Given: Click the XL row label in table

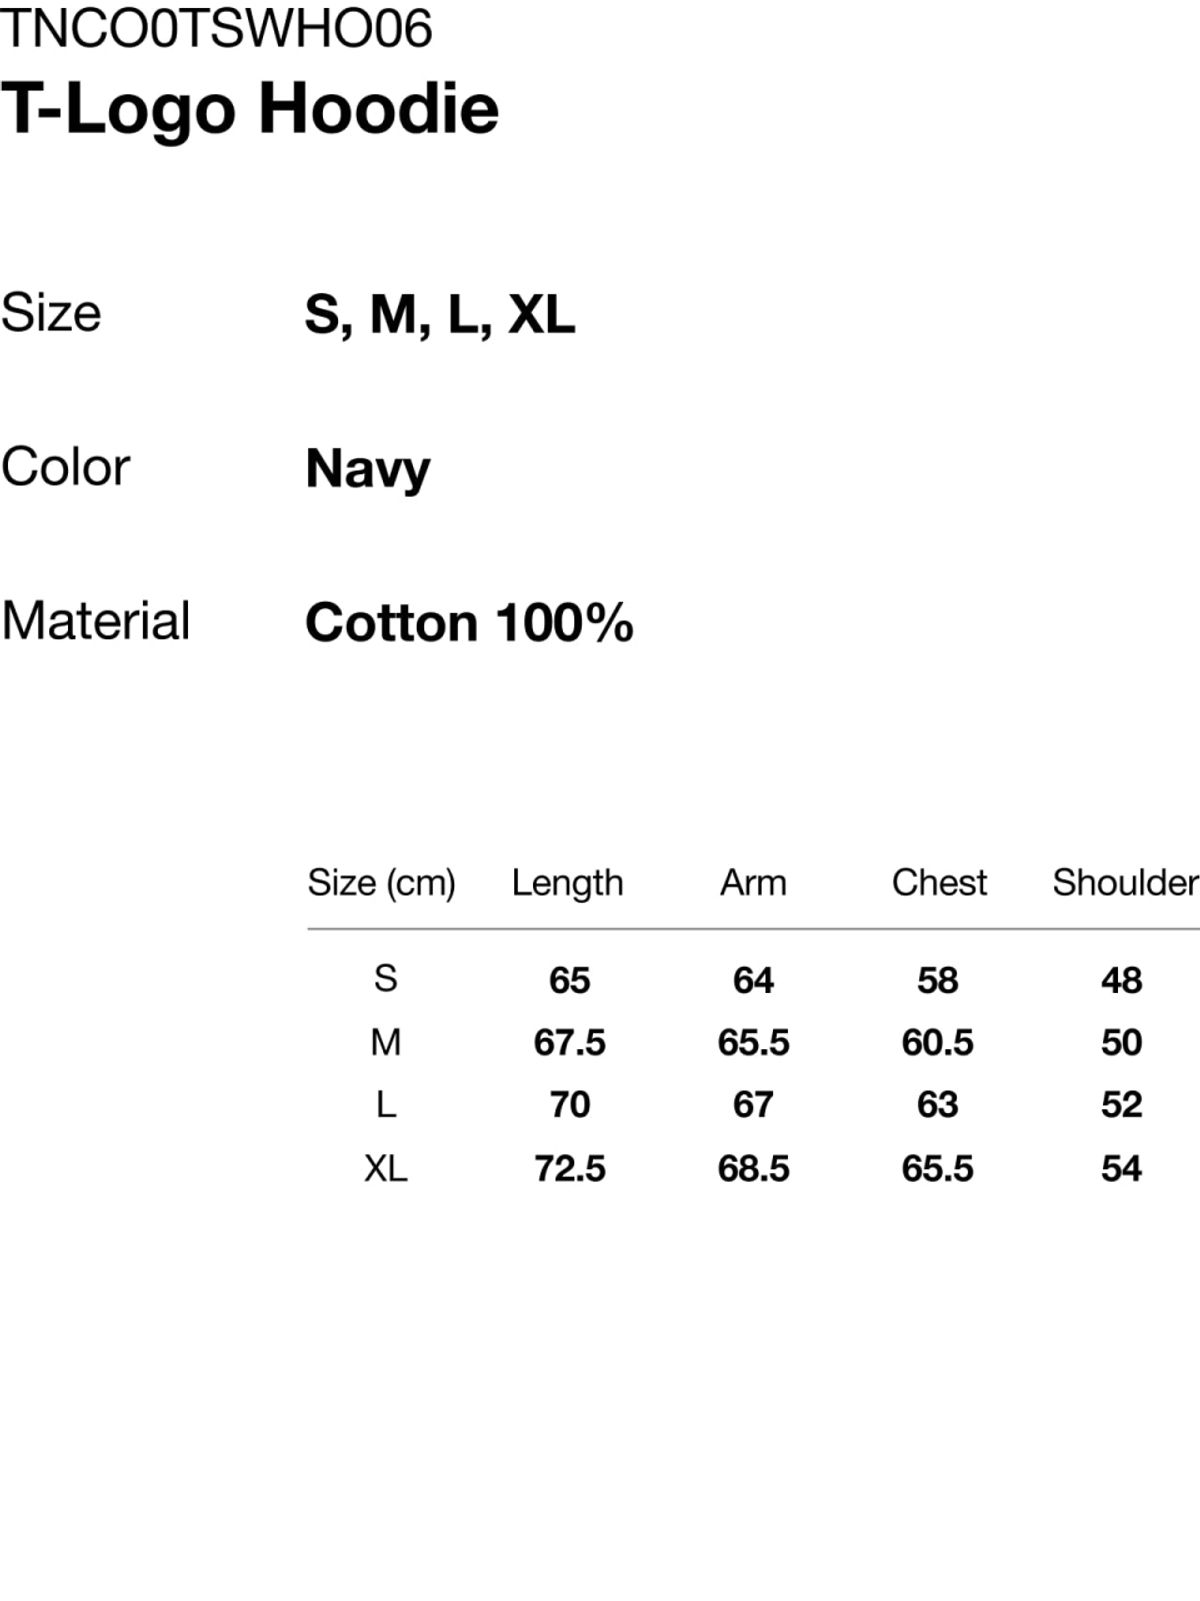Looking at the screenshot, I should point(386,1168).
